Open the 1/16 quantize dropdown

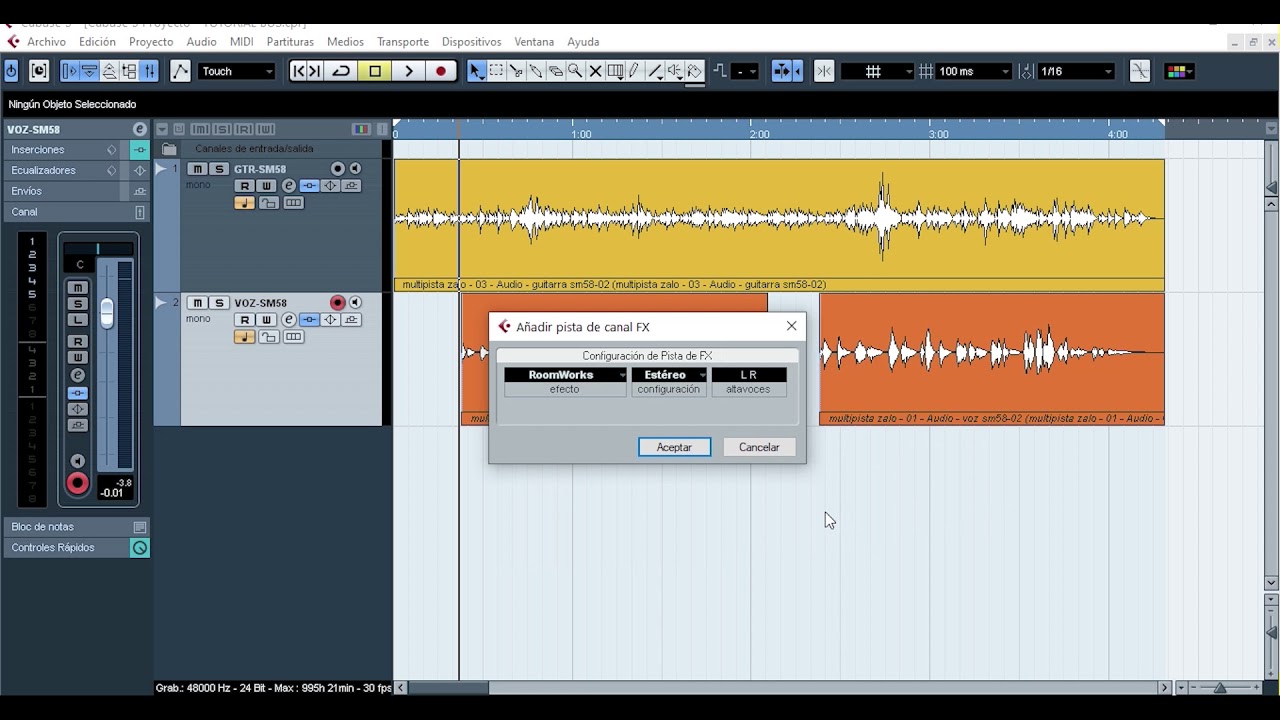tap(1076, 71)
